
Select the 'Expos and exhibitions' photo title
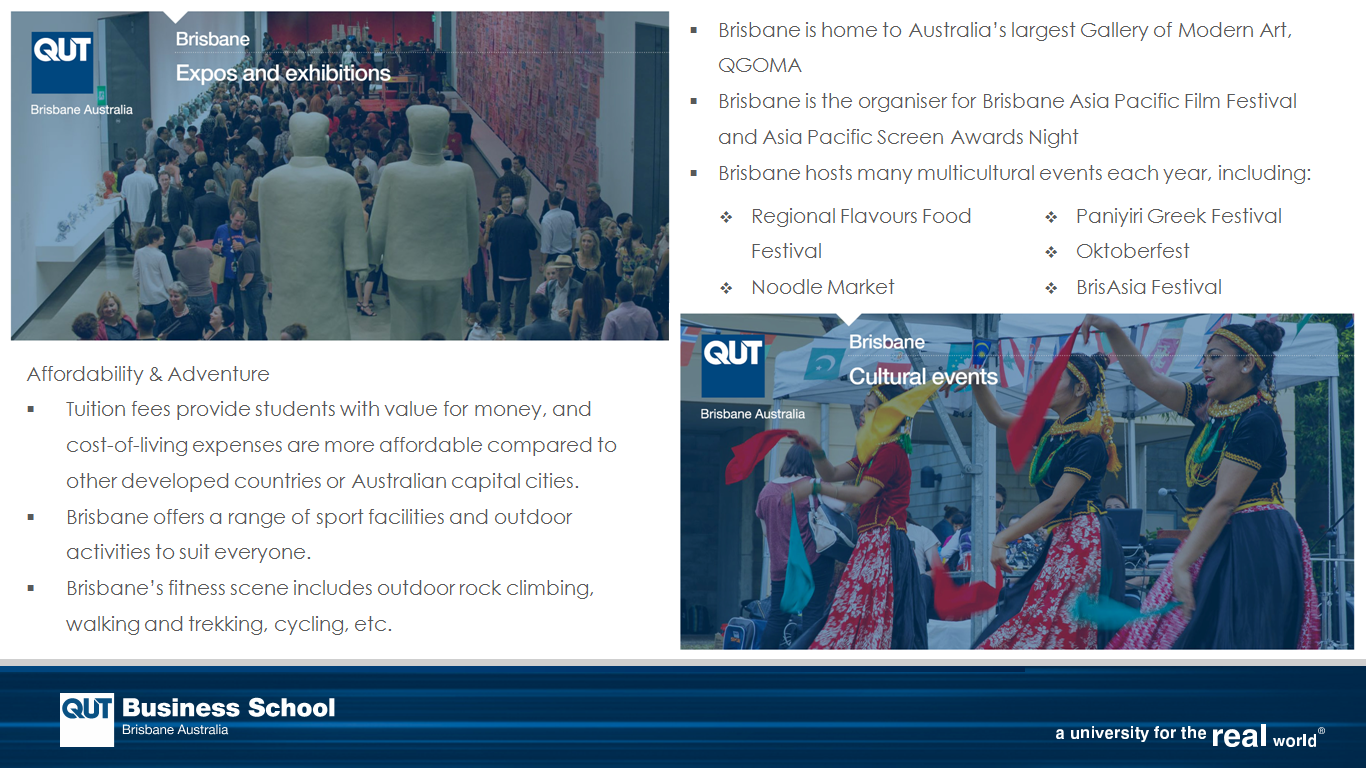[x=283, y=73]
